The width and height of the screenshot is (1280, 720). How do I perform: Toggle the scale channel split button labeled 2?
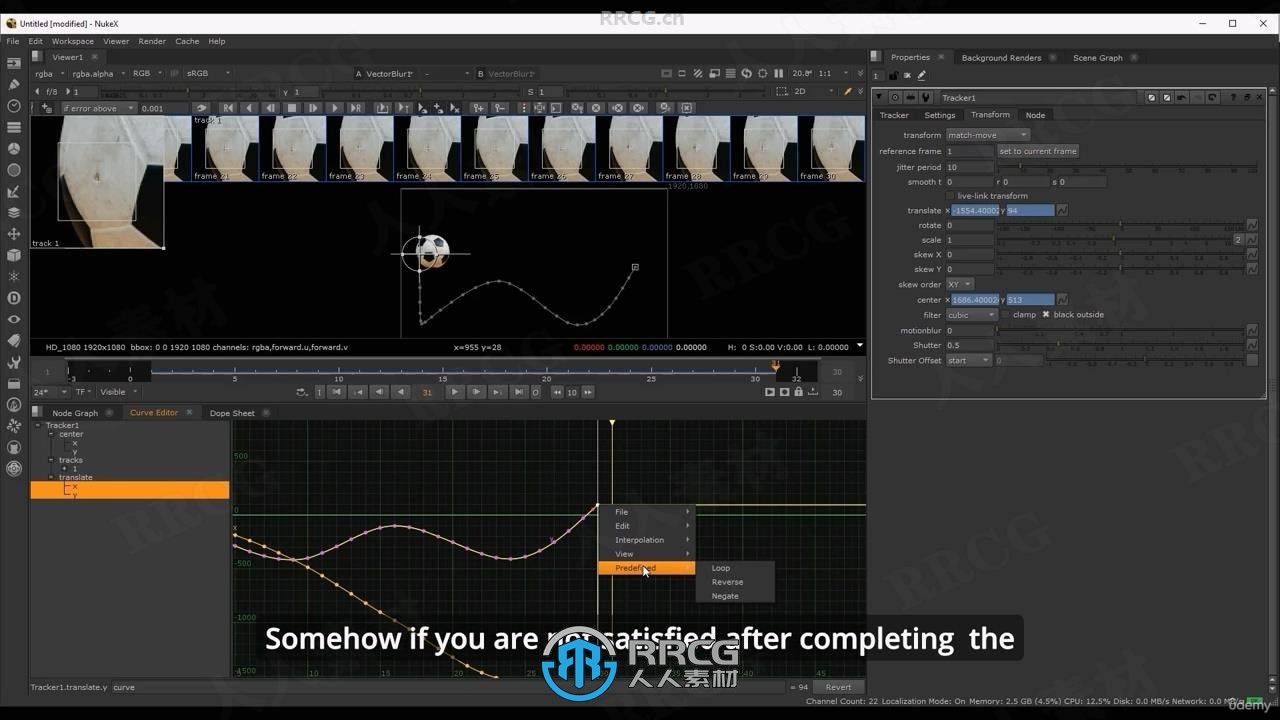(x=1238, y=240)
